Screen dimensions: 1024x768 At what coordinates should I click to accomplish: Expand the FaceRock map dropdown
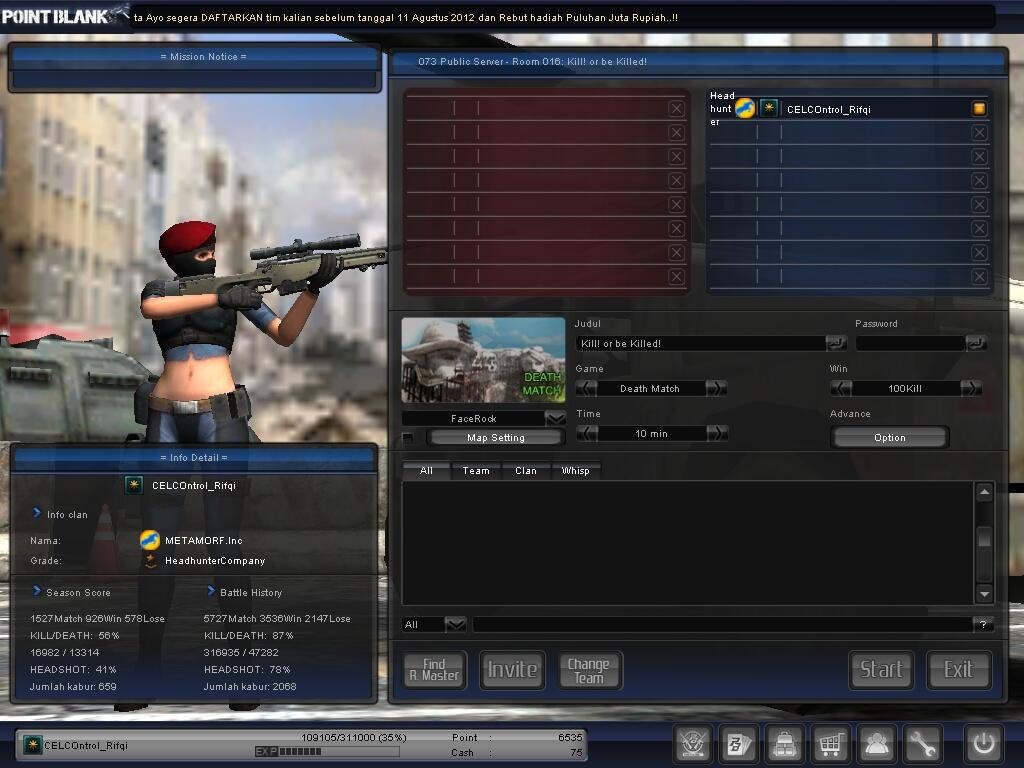[555, 418]
